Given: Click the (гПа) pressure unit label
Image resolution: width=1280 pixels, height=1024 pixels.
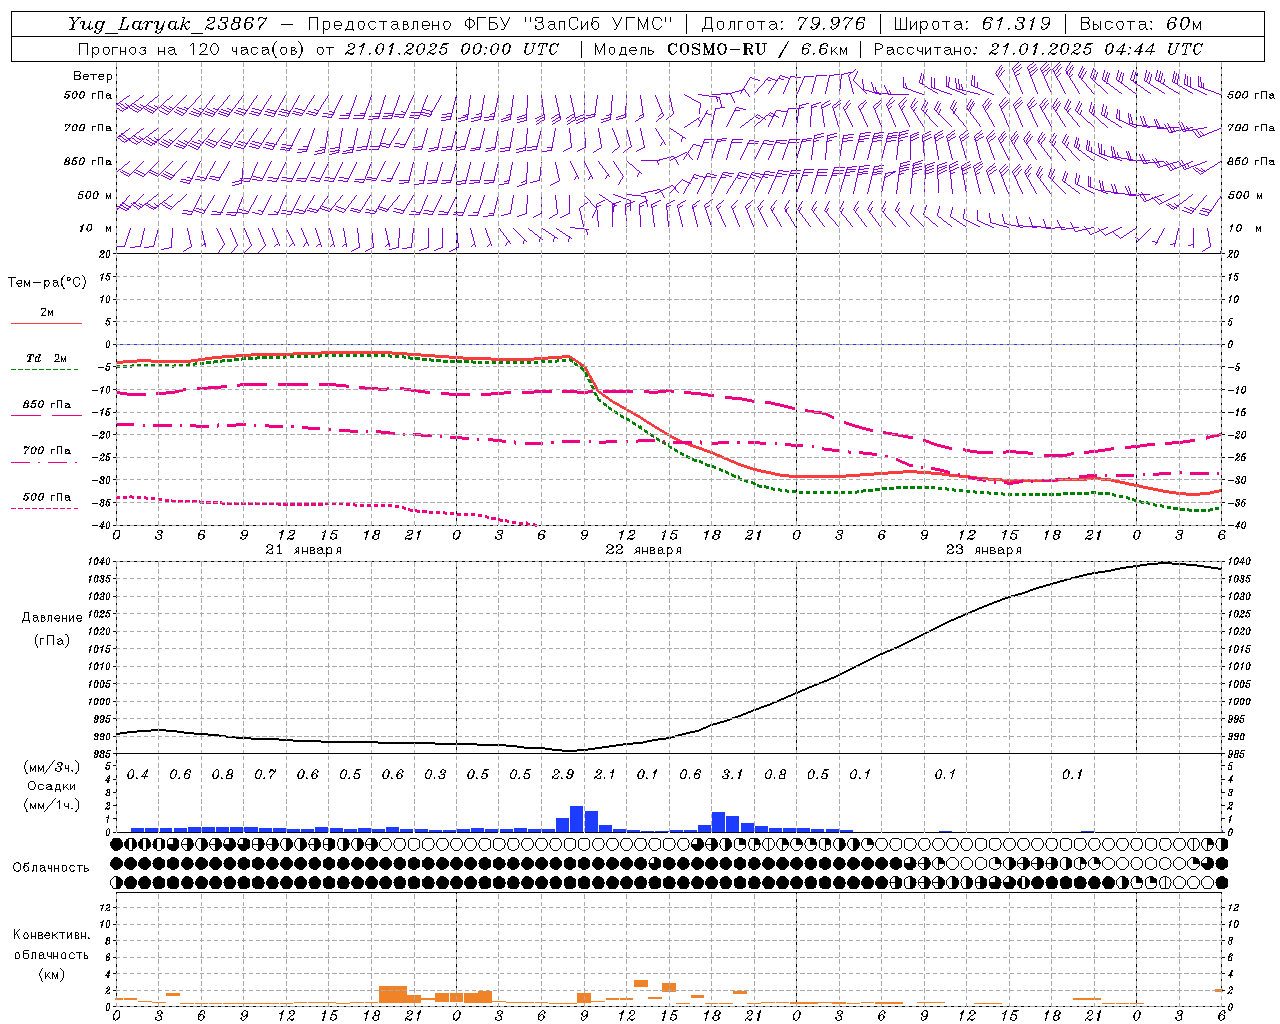Looking at the screenshot, I should [52, 640].
